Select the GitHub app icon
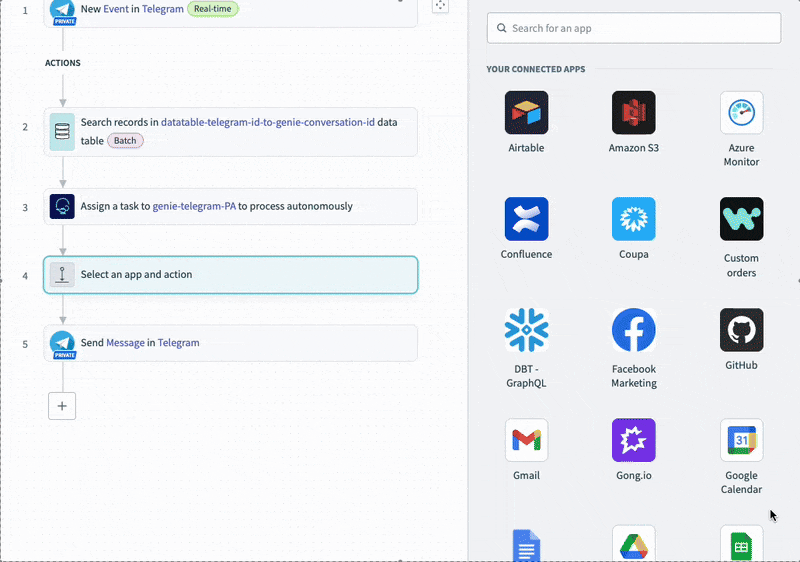 [x=741, y=329]
